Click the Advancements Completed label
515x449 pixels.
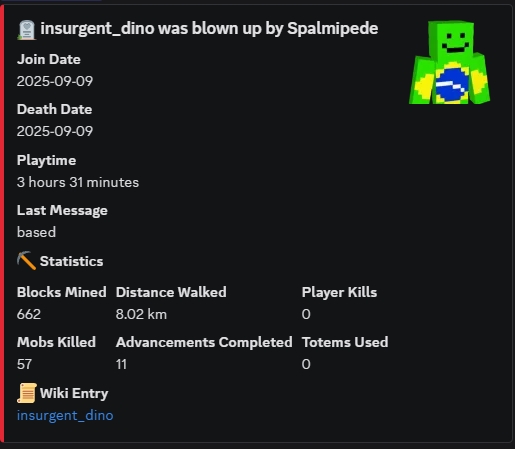coord(204,342)
